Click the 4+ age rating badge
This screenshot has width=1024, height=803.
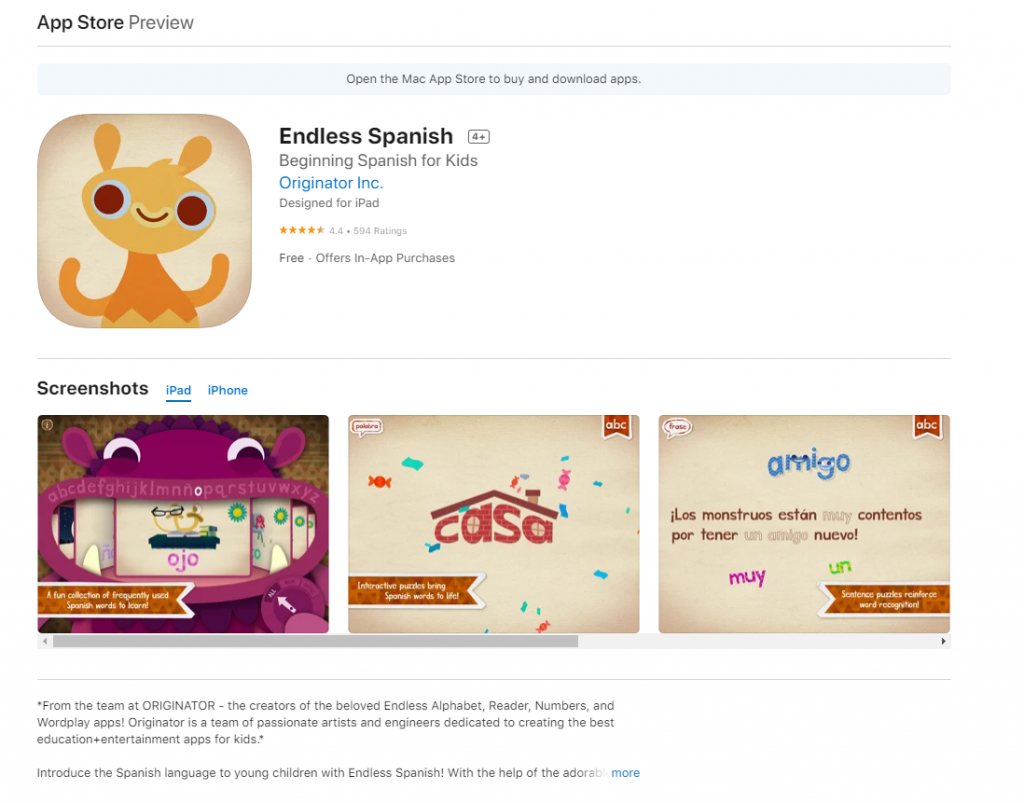[479, 136]
